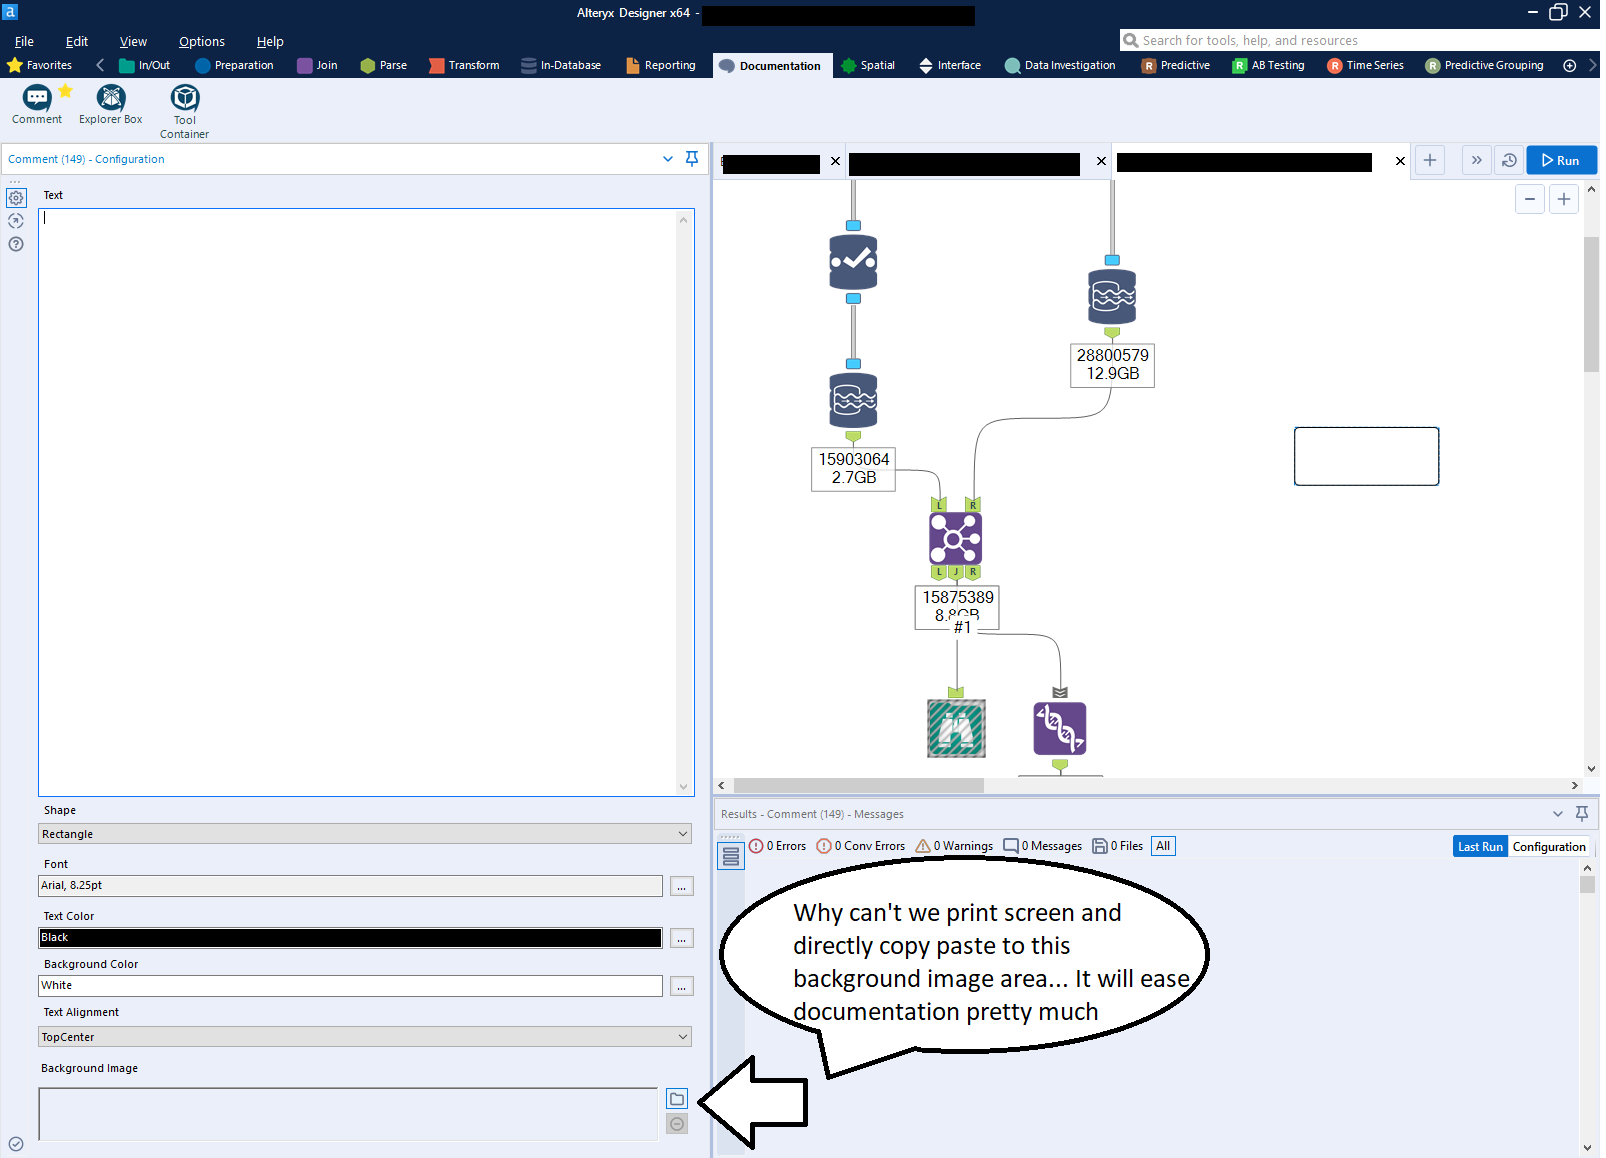This screenshot has width=1606, height=1158.
Task: Open the Text Color picker
Action: 681,937
